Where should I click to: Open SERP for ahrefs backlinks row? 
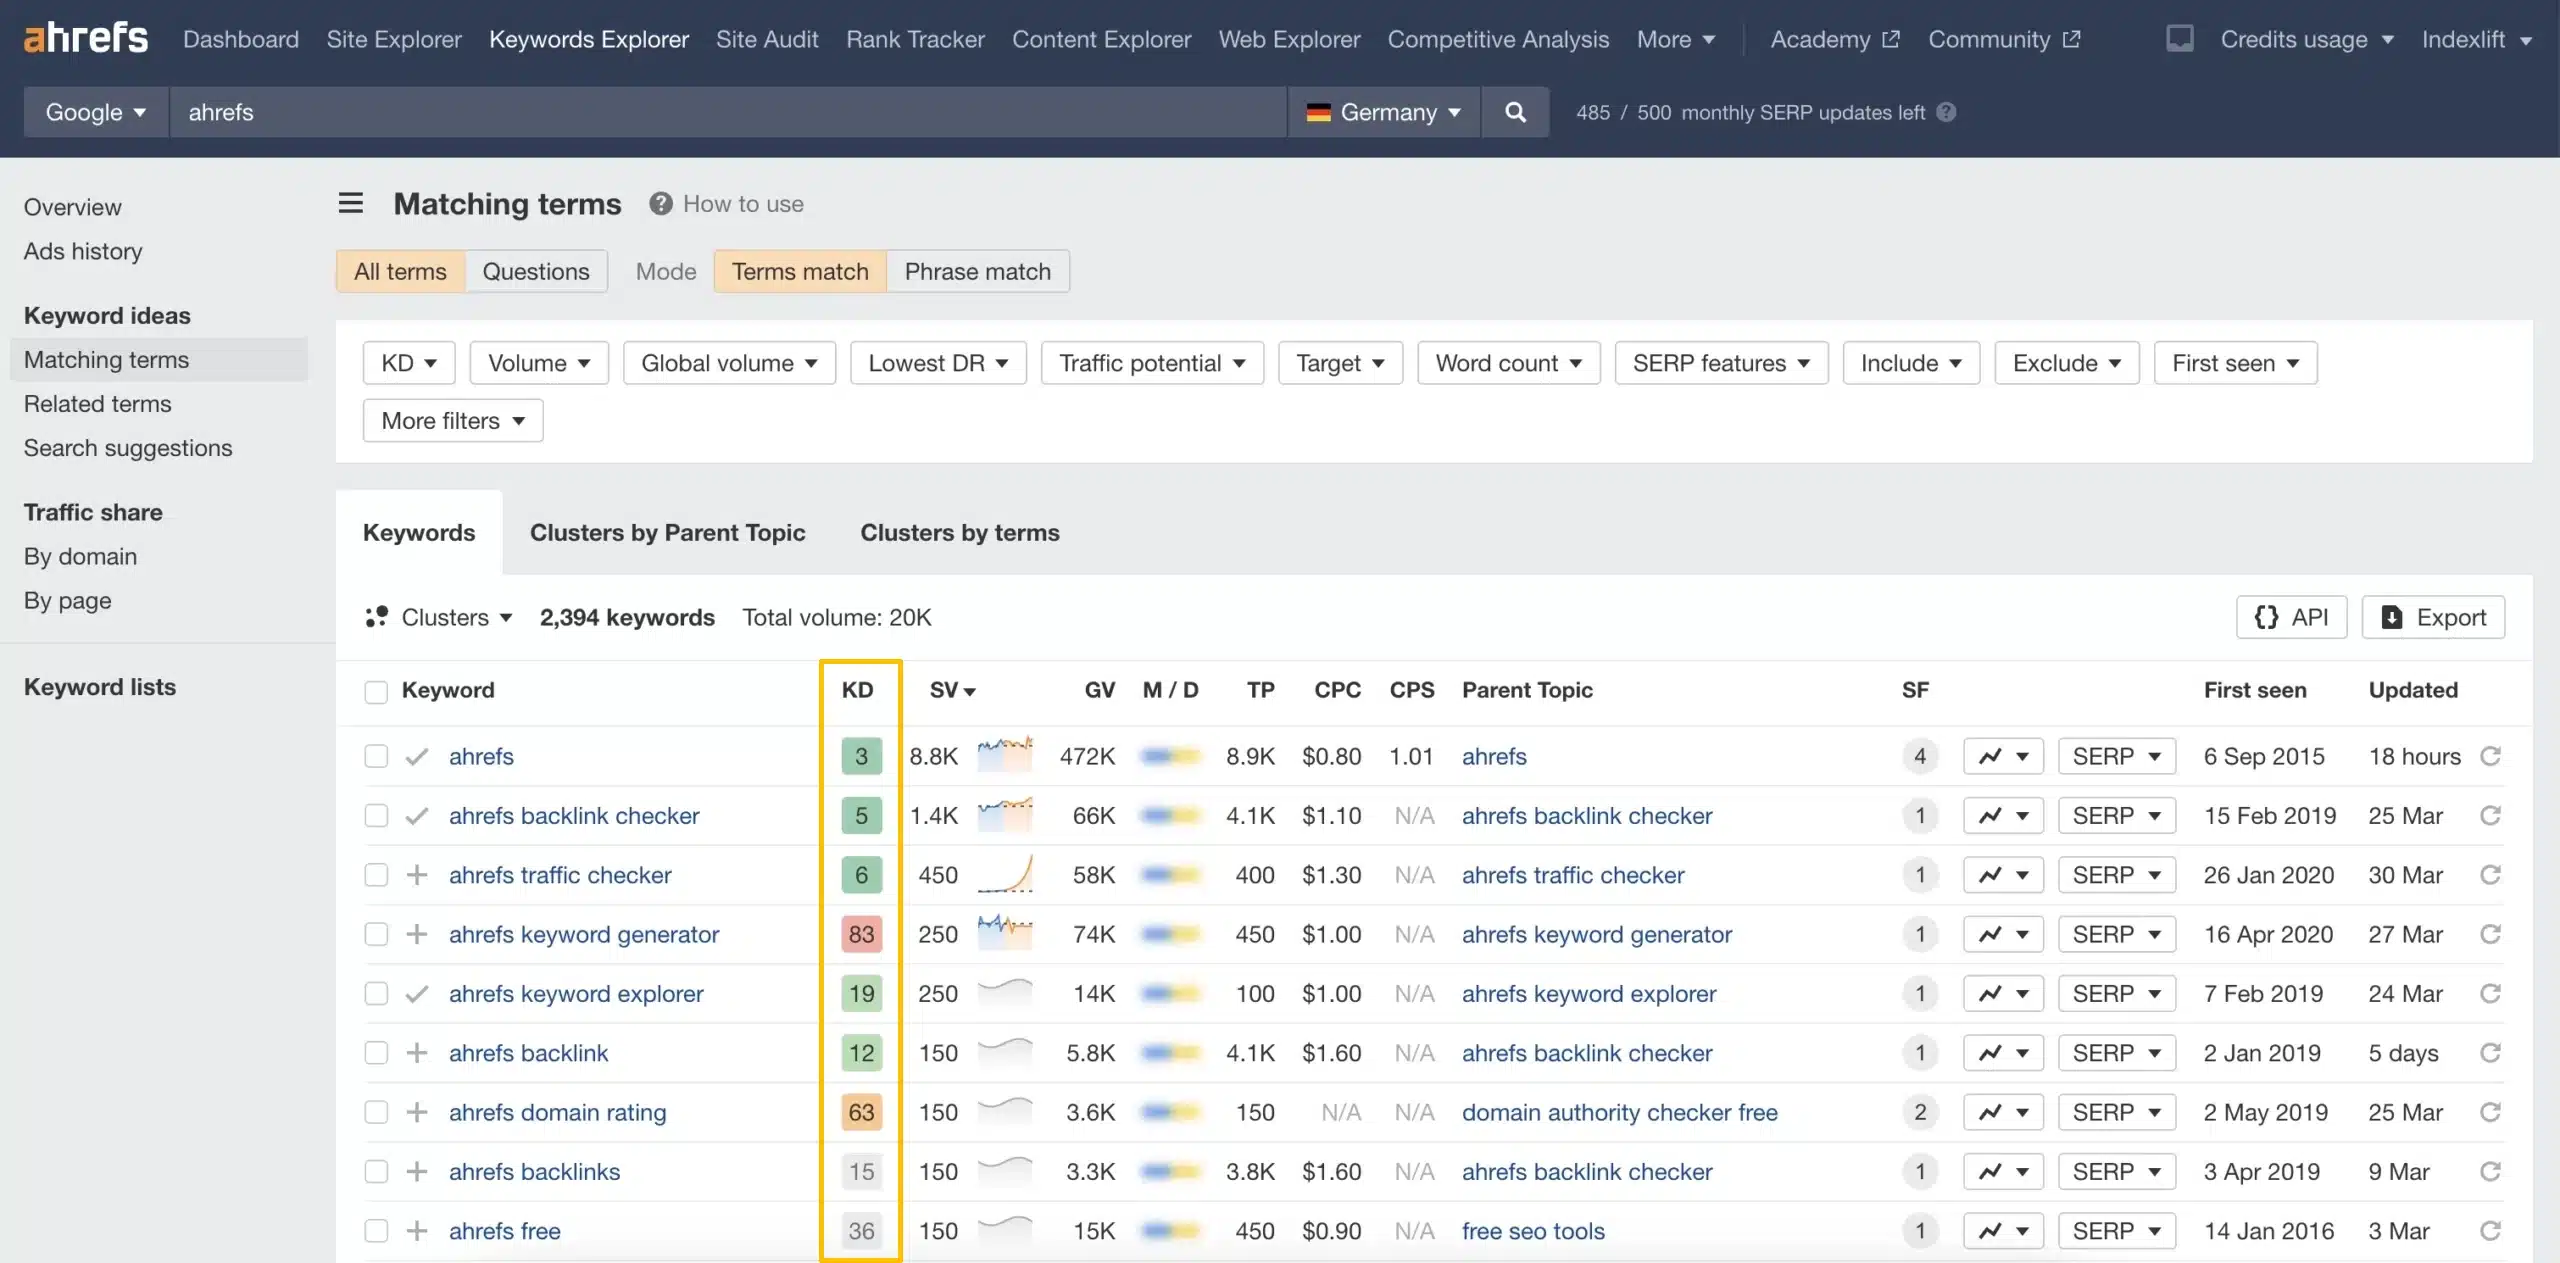(2116, 1171)
